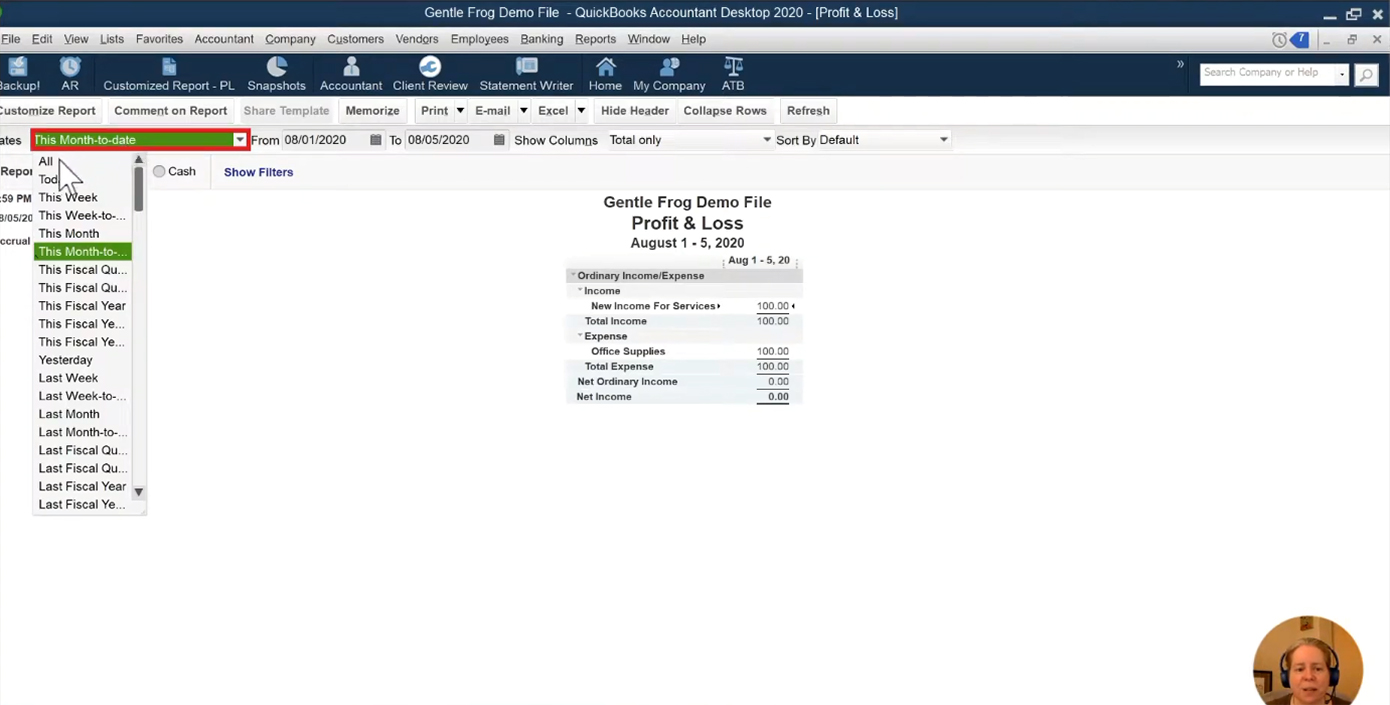Click the Office Supplies 100.00 amount

[772, 351]
